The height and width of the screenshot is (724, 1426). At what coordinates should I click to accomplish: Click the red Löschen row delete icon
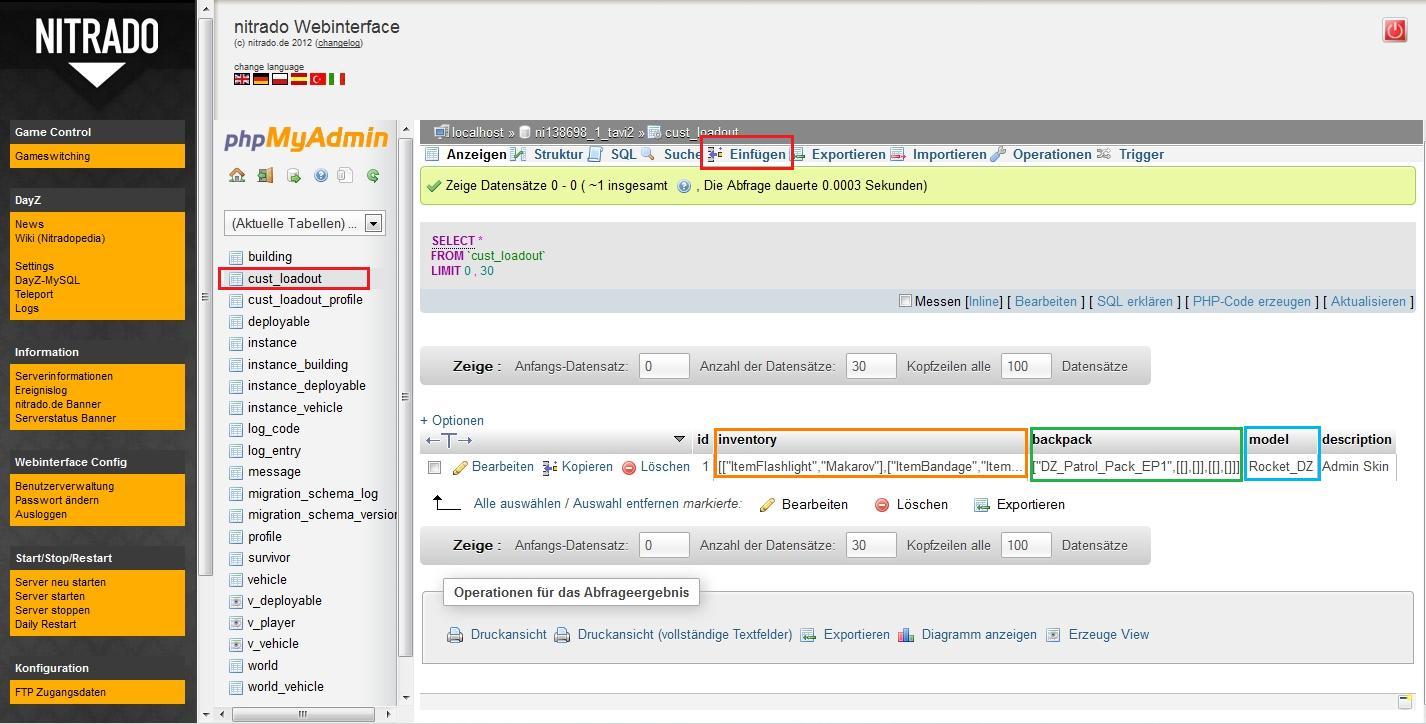click(629, 467)
